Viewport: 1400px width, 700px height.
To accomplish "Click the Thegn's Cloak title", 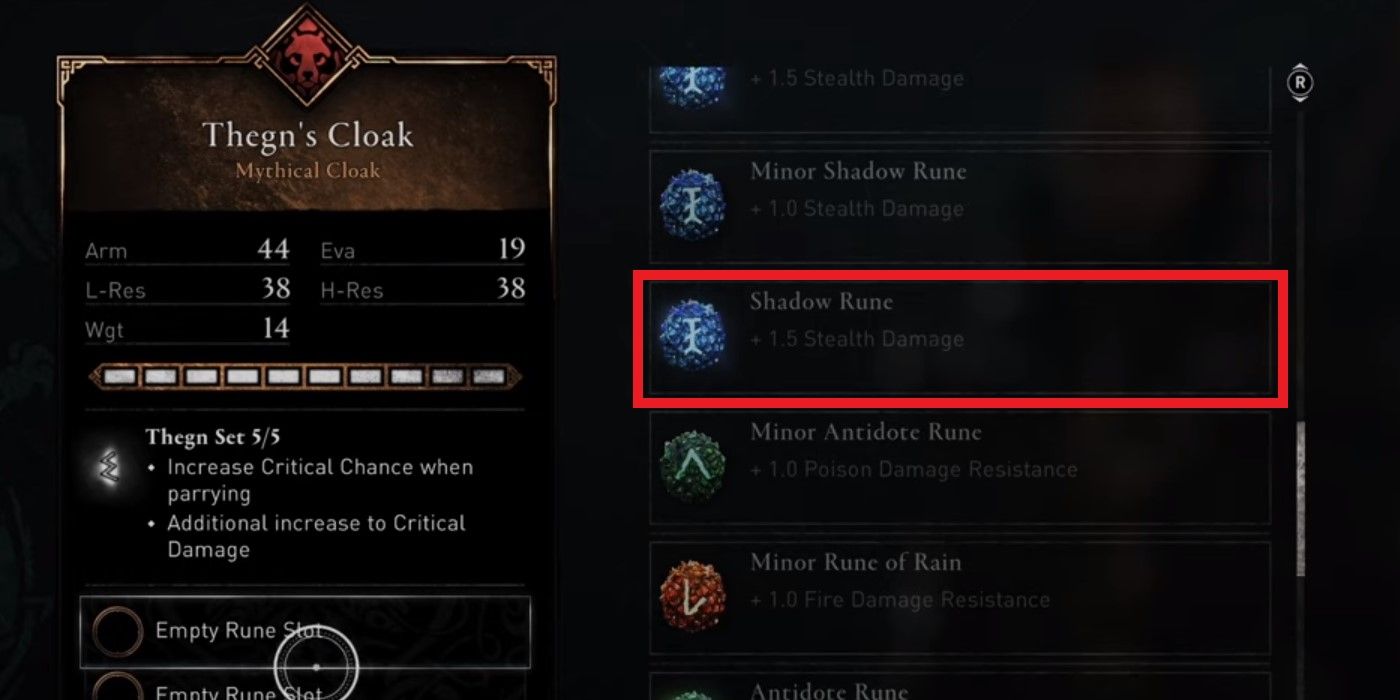I will (308, 135).
